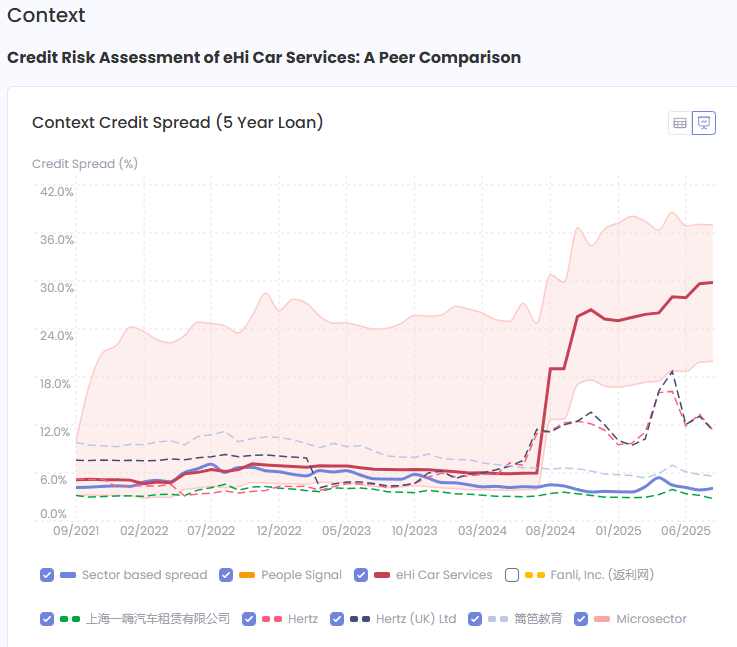Screen dimensions: 737x647
Task: Uncheck the Sector based spread checkbox
Action: [47, 575]
